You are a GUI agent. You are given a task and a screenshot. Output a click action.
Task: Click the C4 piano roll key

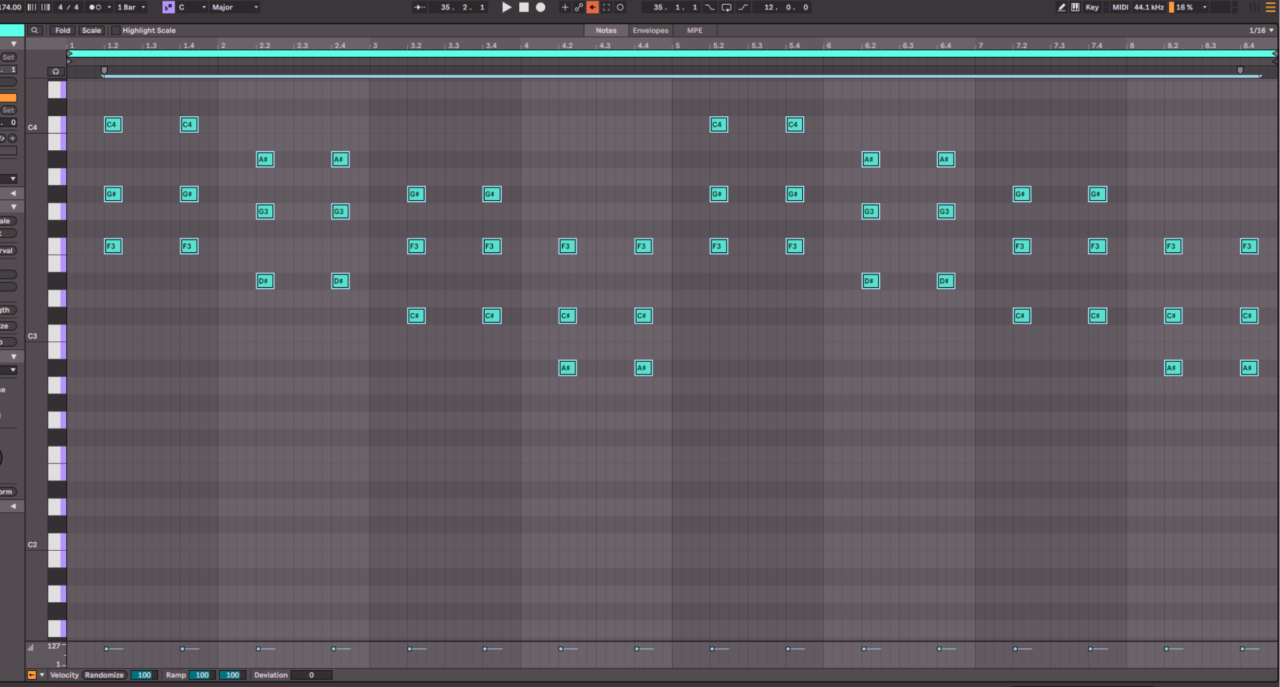tap(56, 125)
